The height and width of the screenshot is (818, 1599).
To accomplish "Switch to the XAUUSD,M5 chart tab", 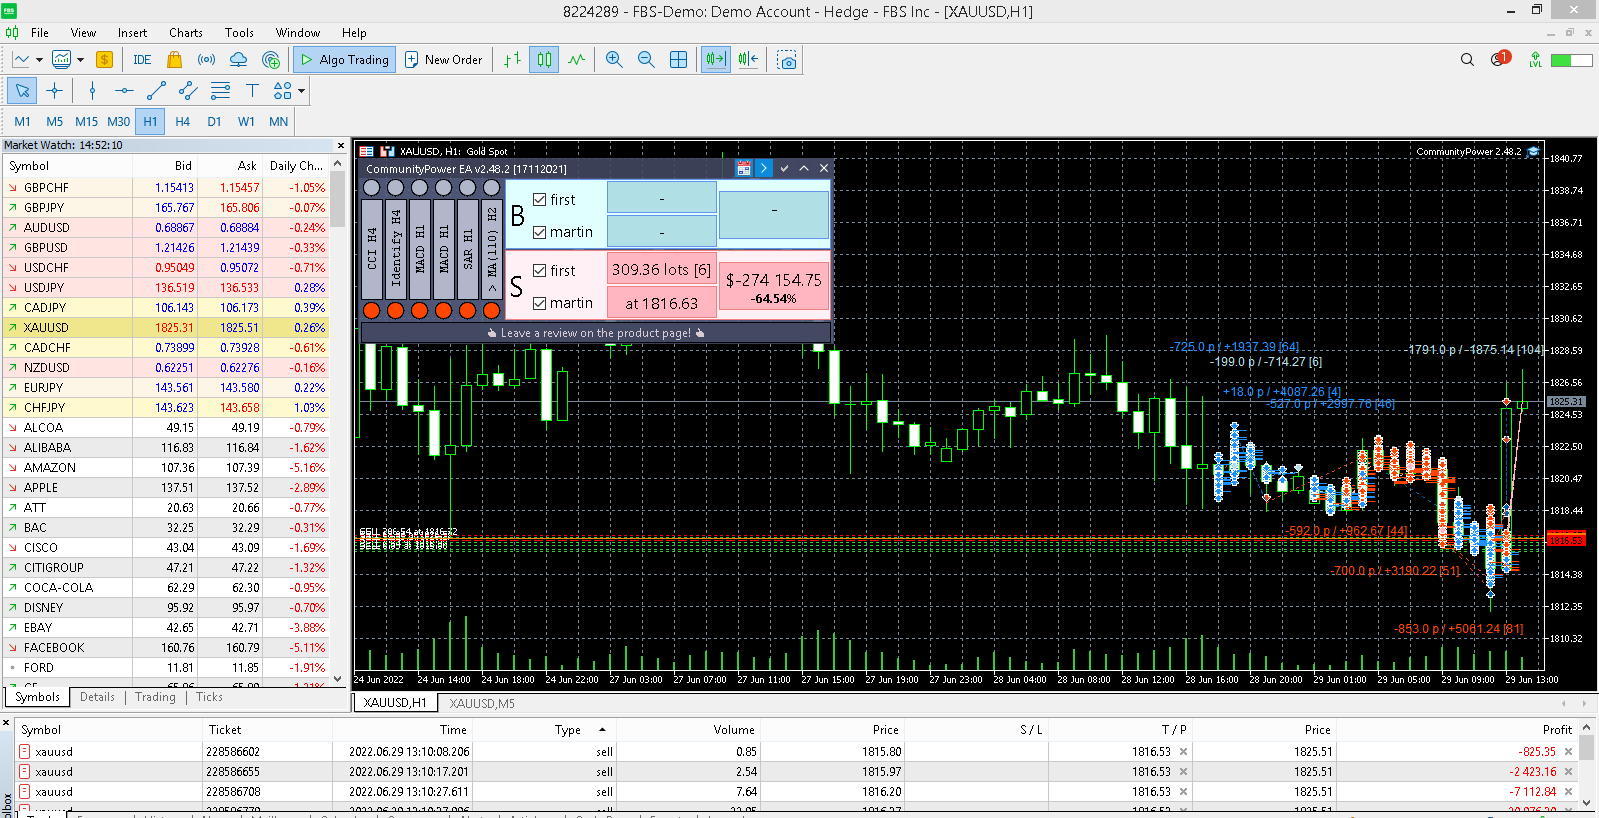I will tap(482, 703).
